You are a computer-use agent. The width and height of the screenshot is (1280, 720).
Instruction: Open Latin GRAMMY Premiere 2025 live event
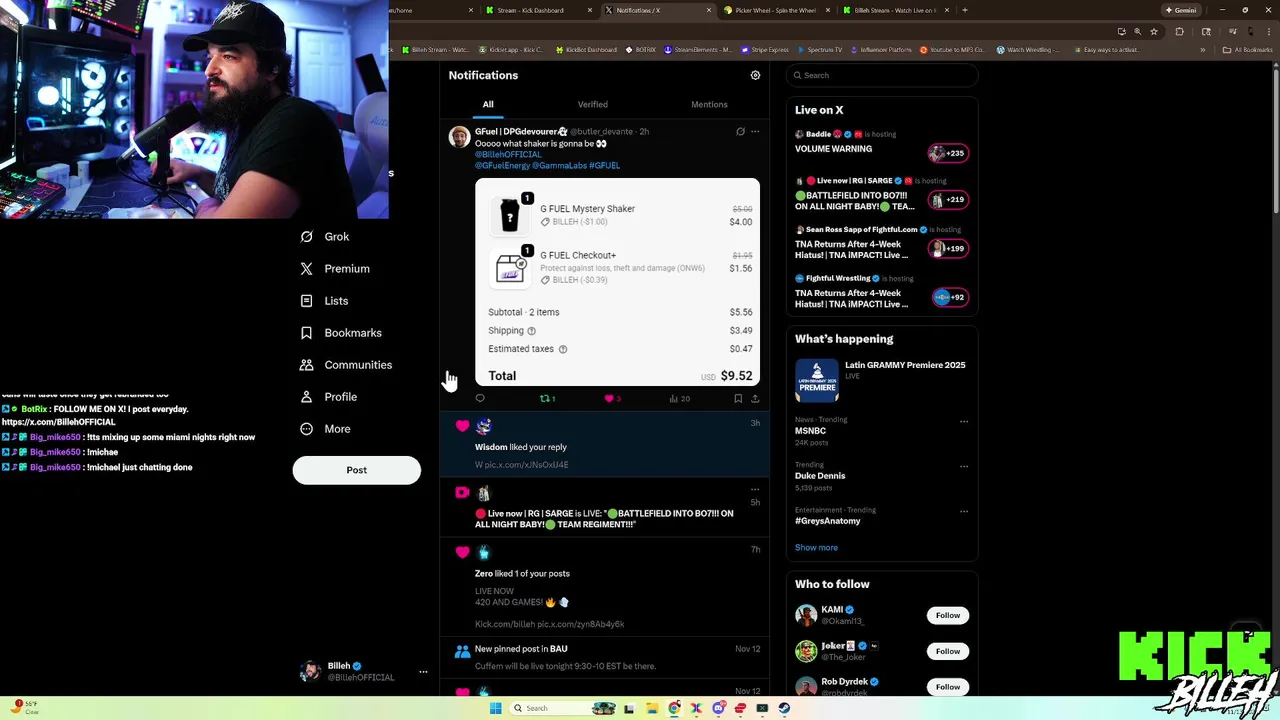(882, 380)
